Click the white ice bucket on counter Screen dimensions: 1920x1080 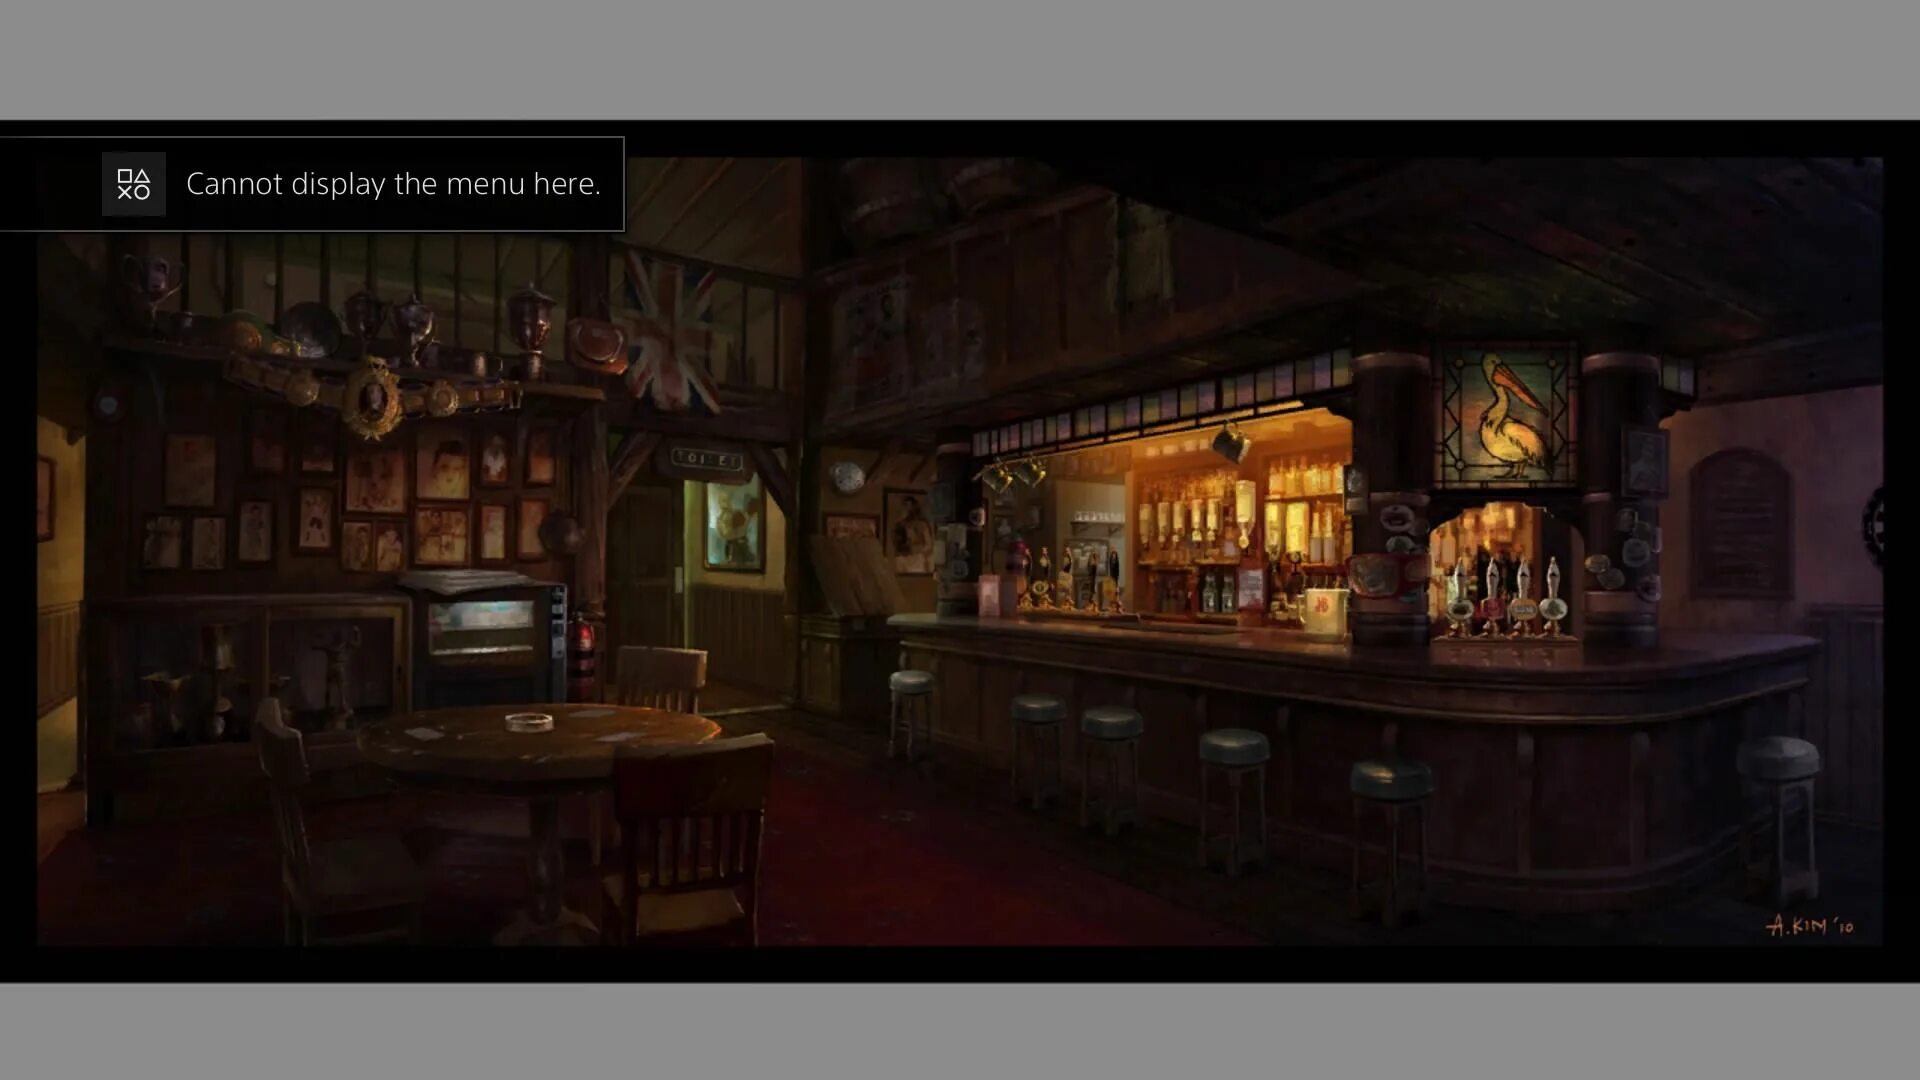(1324, 610)
